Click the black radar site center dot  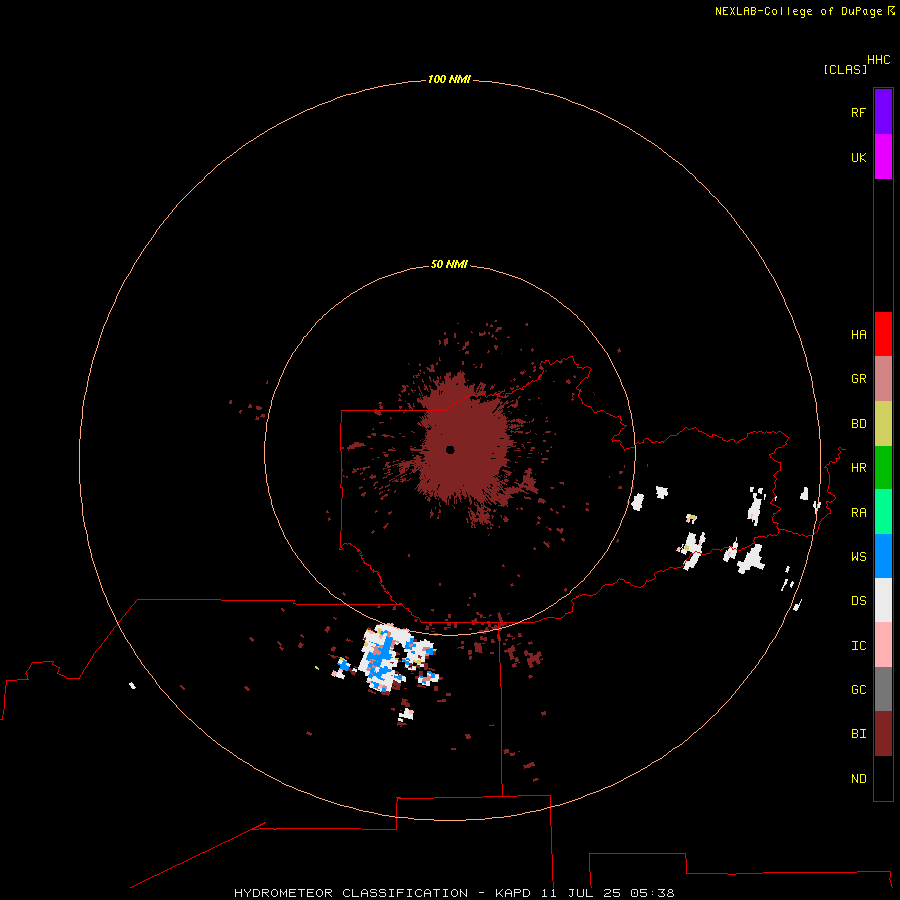450,450
